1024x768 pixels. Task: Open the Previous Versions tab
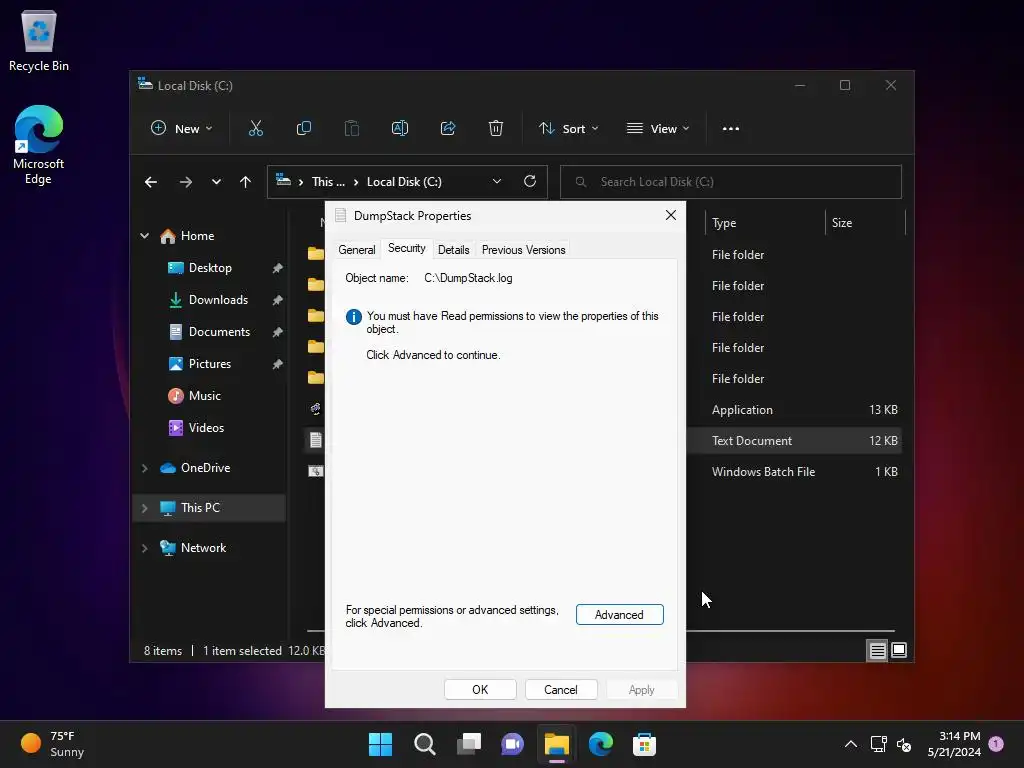[523, 250]
